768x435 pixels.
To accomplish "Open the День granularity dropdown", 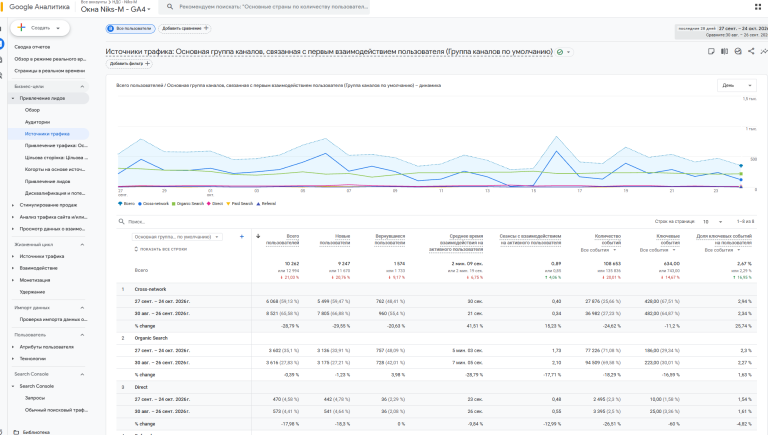I will 737,85.
